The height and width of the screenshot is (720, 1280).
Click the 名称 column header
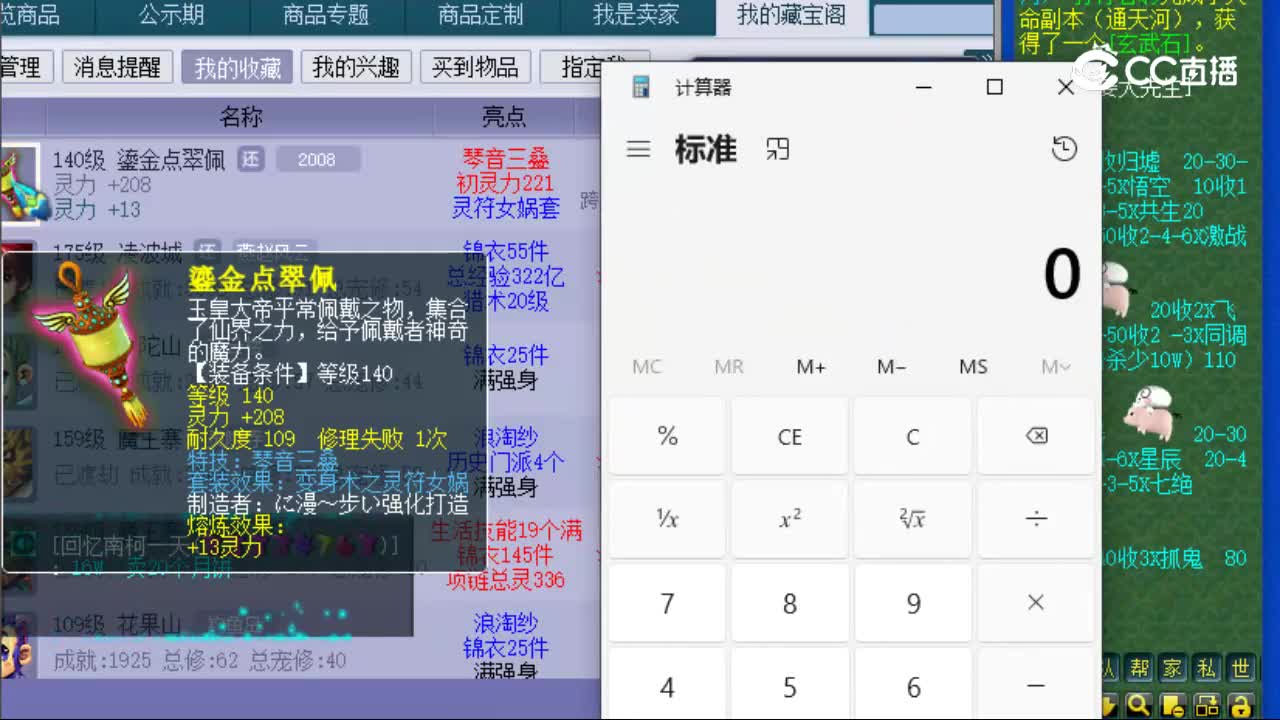[x=241, y=117]
